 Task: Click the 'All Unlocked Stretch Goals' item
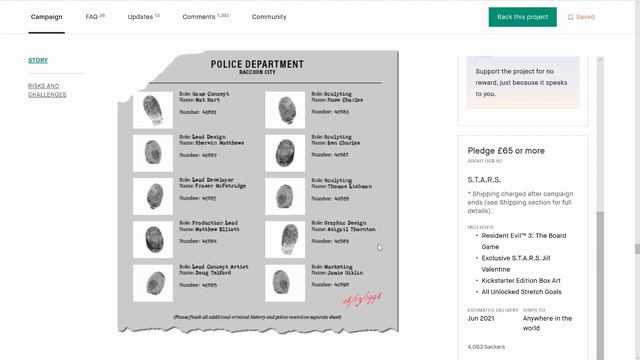[521, 292]
